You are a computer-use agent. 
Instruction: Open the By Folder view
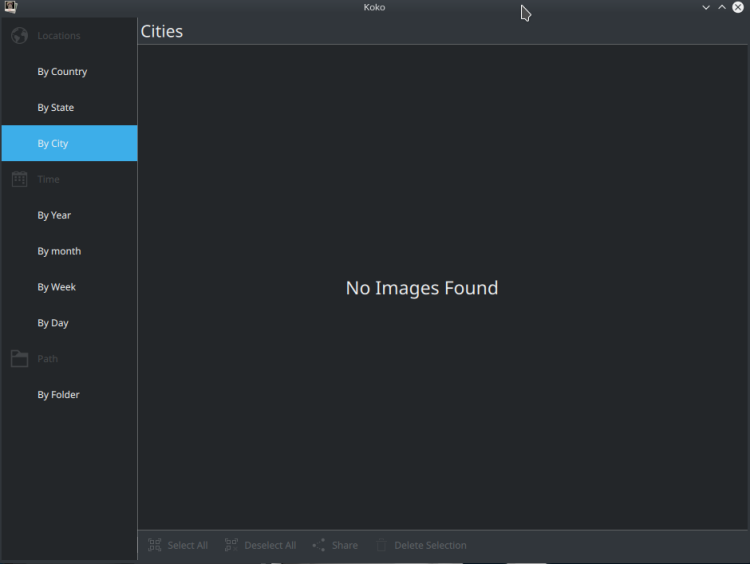(x=69, y=394)
